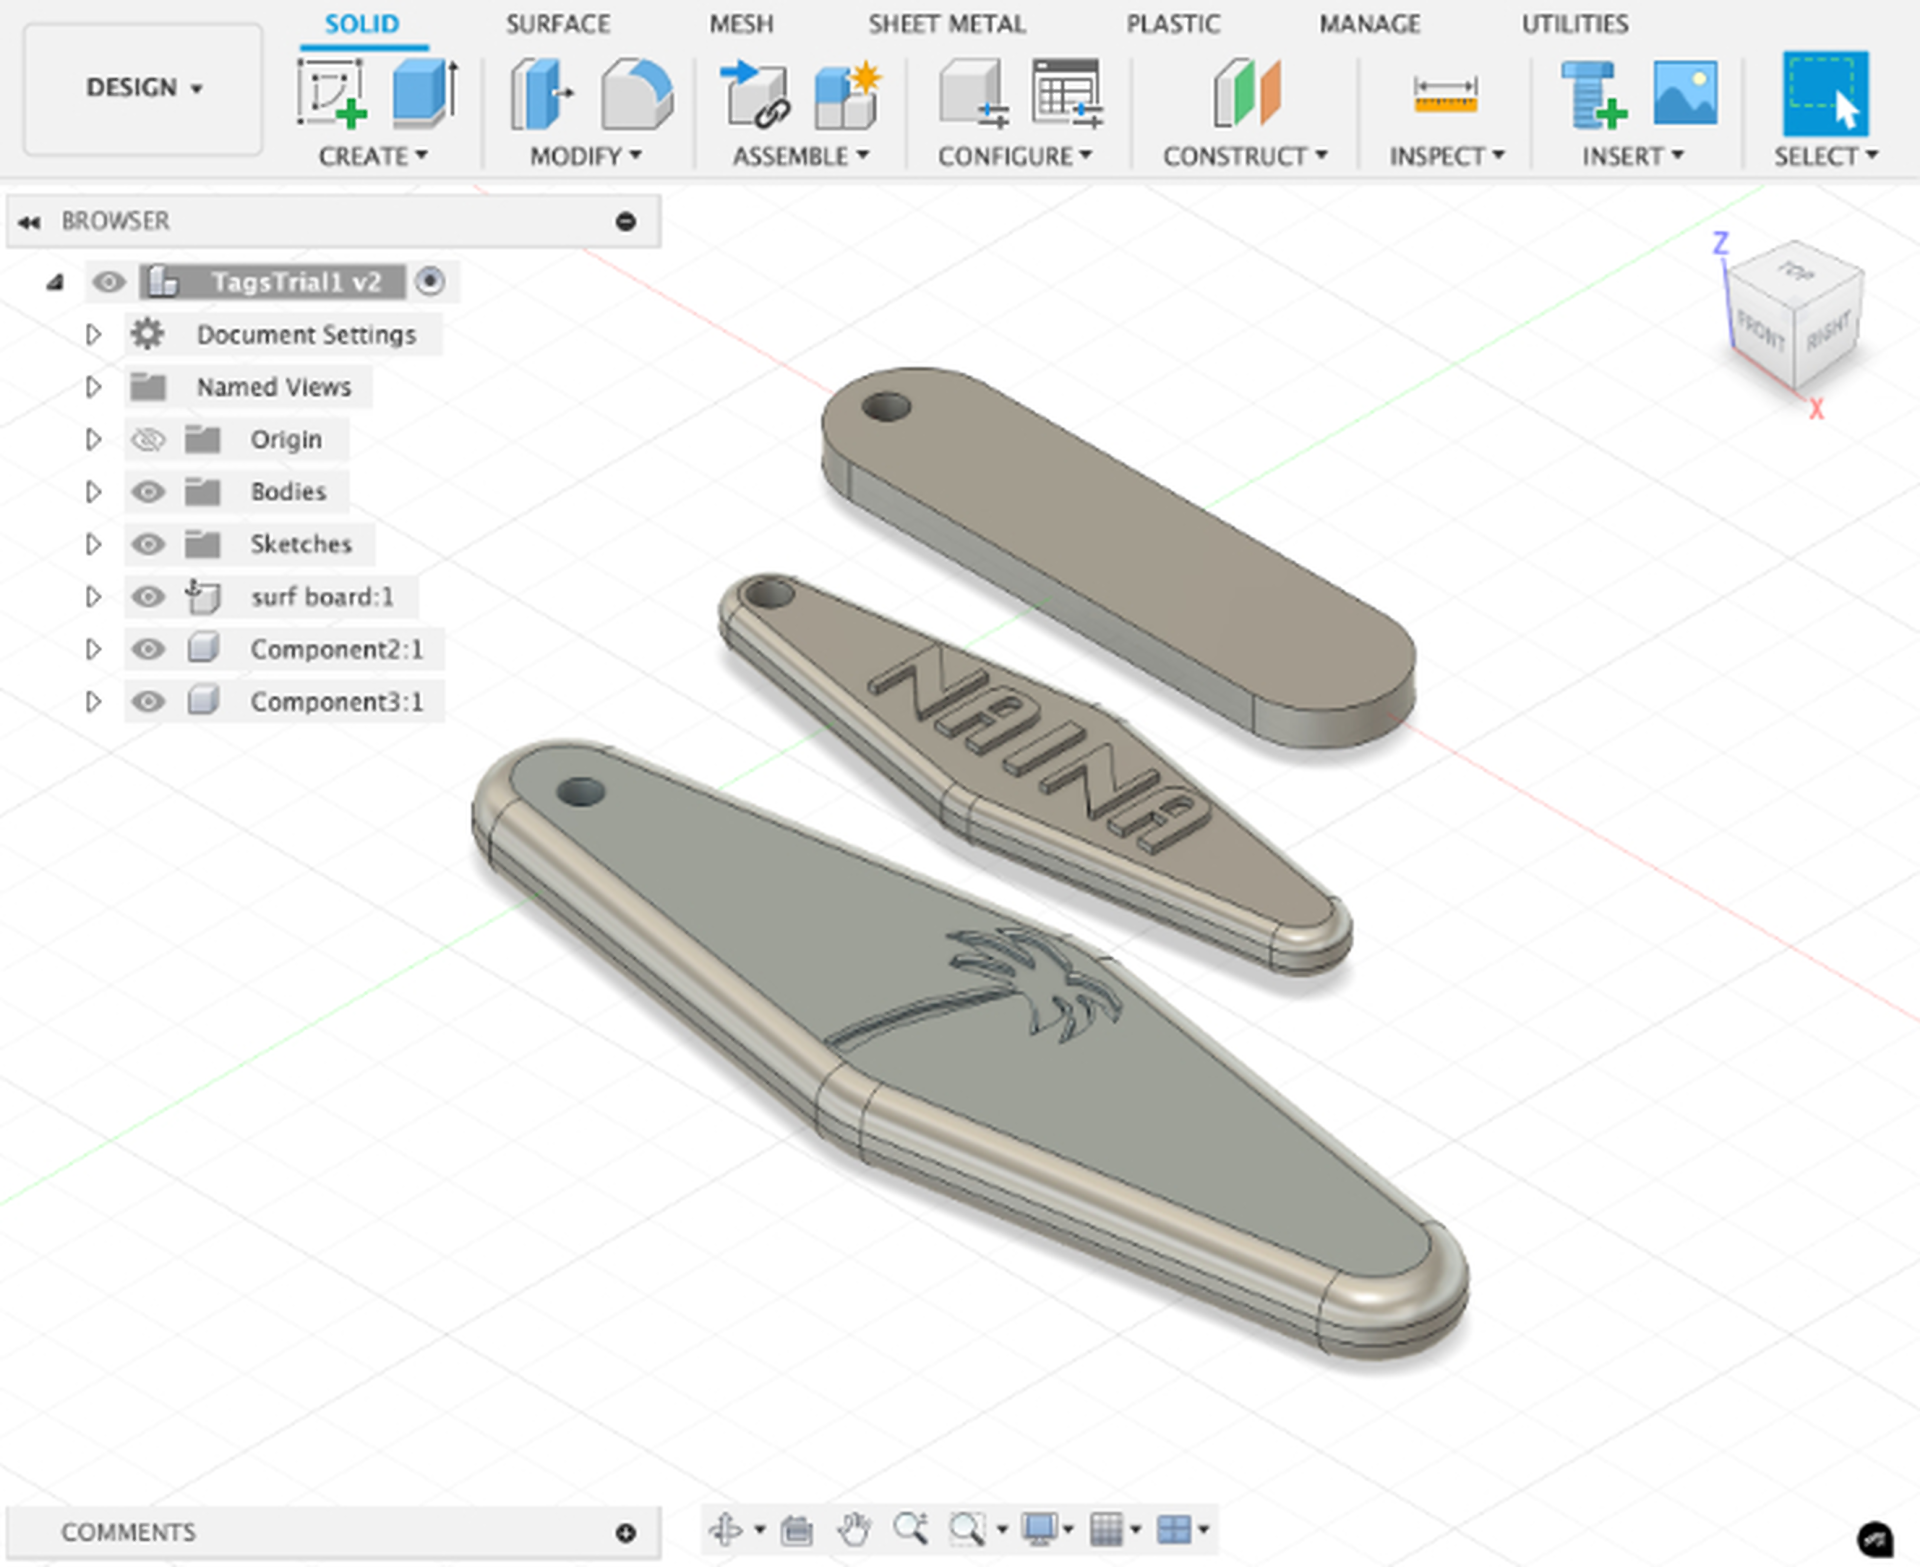Expand the Bodies folder
The image size is (1920, 1567).
click(x=94, y=491)
